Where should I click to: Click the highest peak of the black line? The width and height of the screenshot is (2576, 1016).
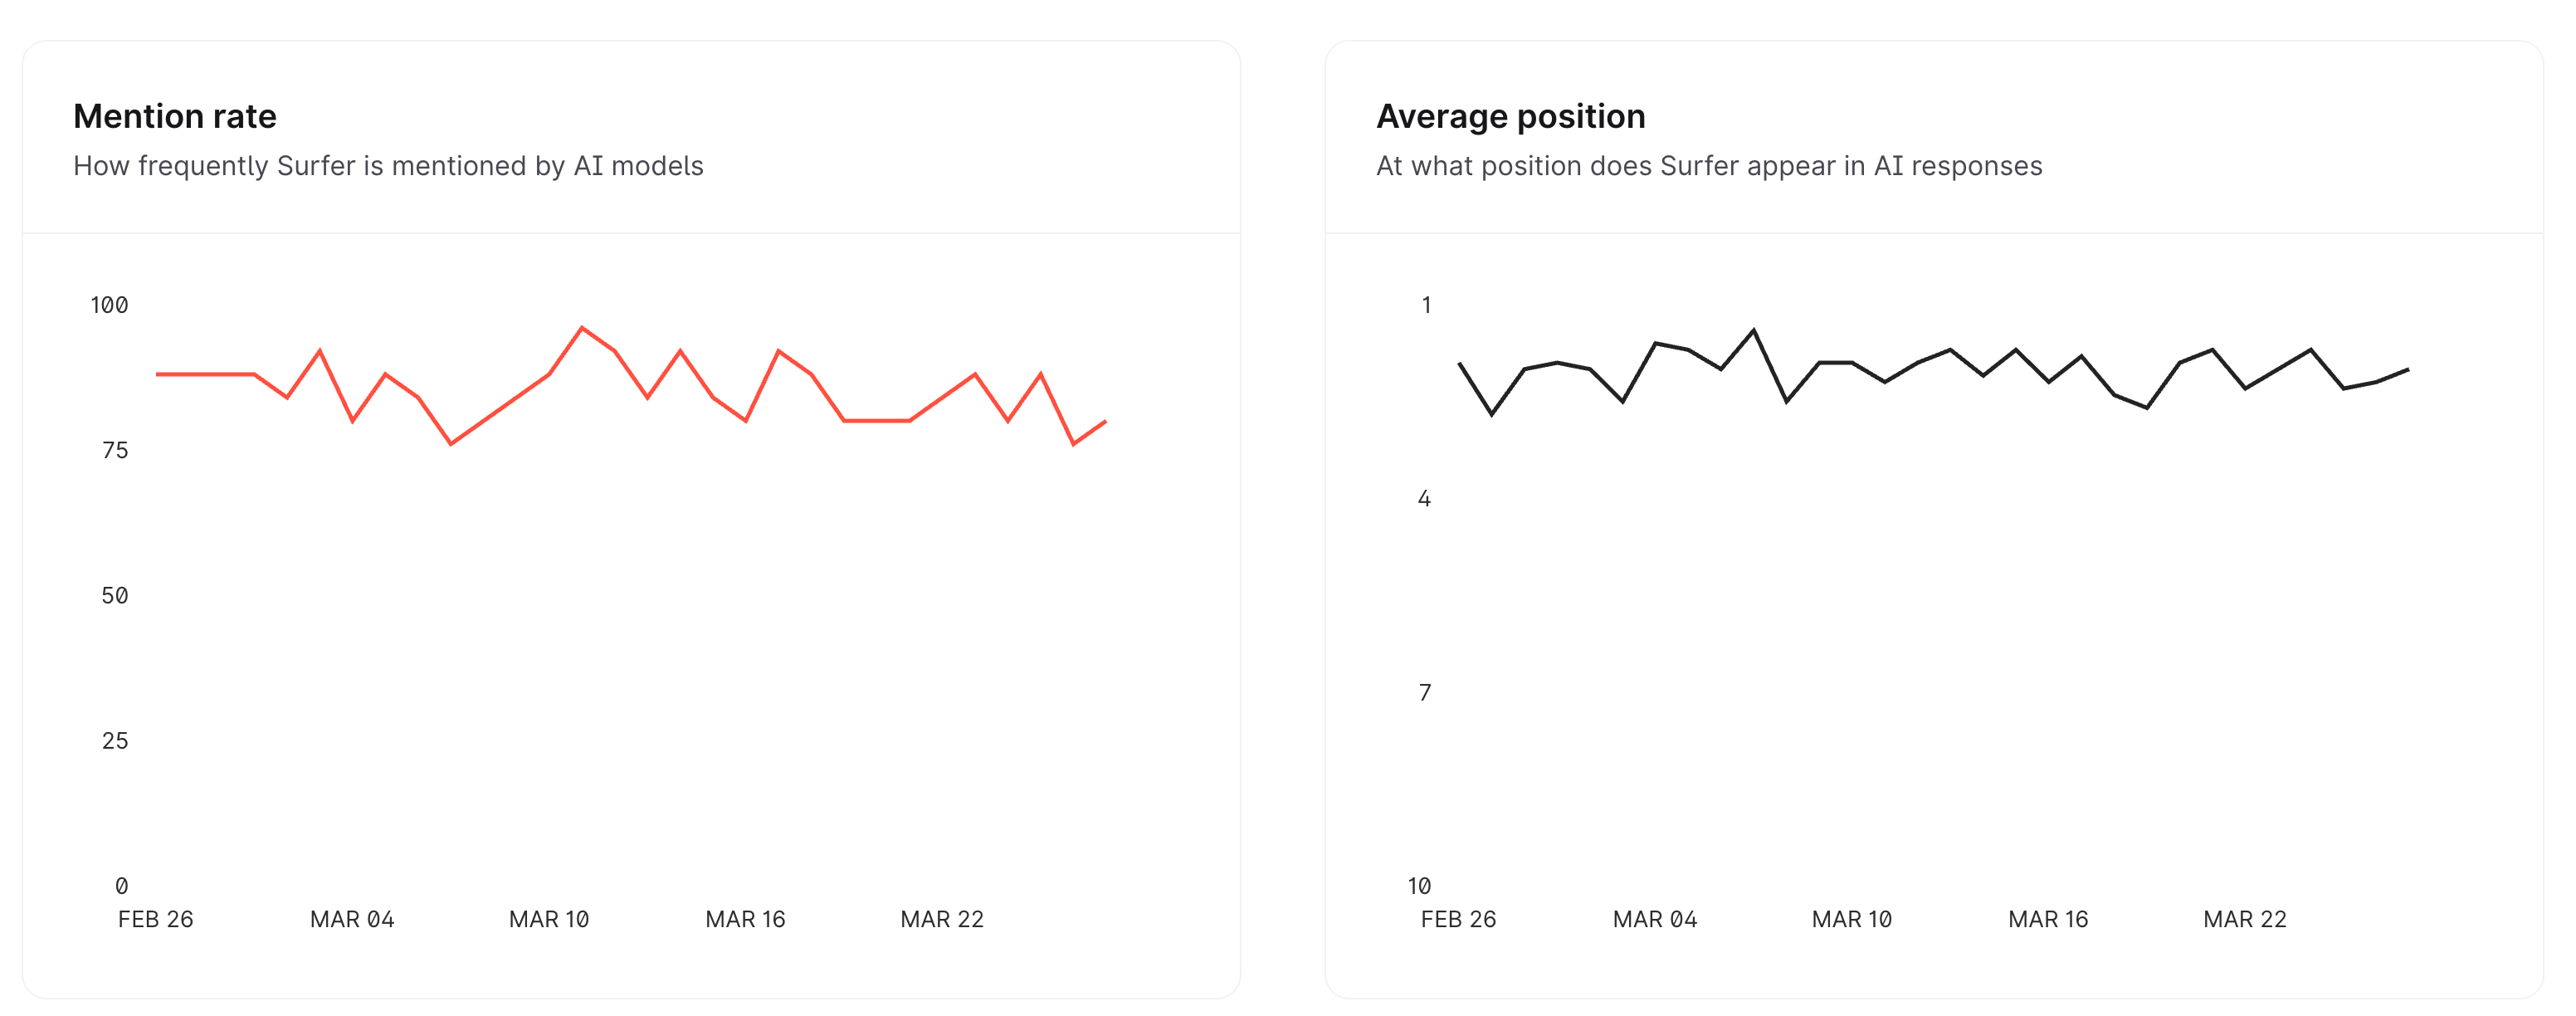(1753, 330)
